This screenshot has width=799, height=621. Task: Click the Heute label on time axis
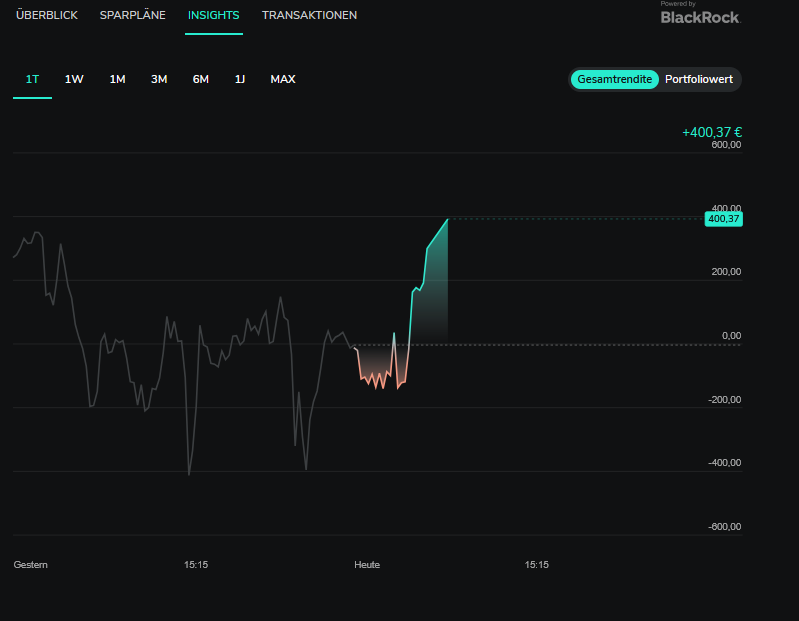click(x=367, y=565)
